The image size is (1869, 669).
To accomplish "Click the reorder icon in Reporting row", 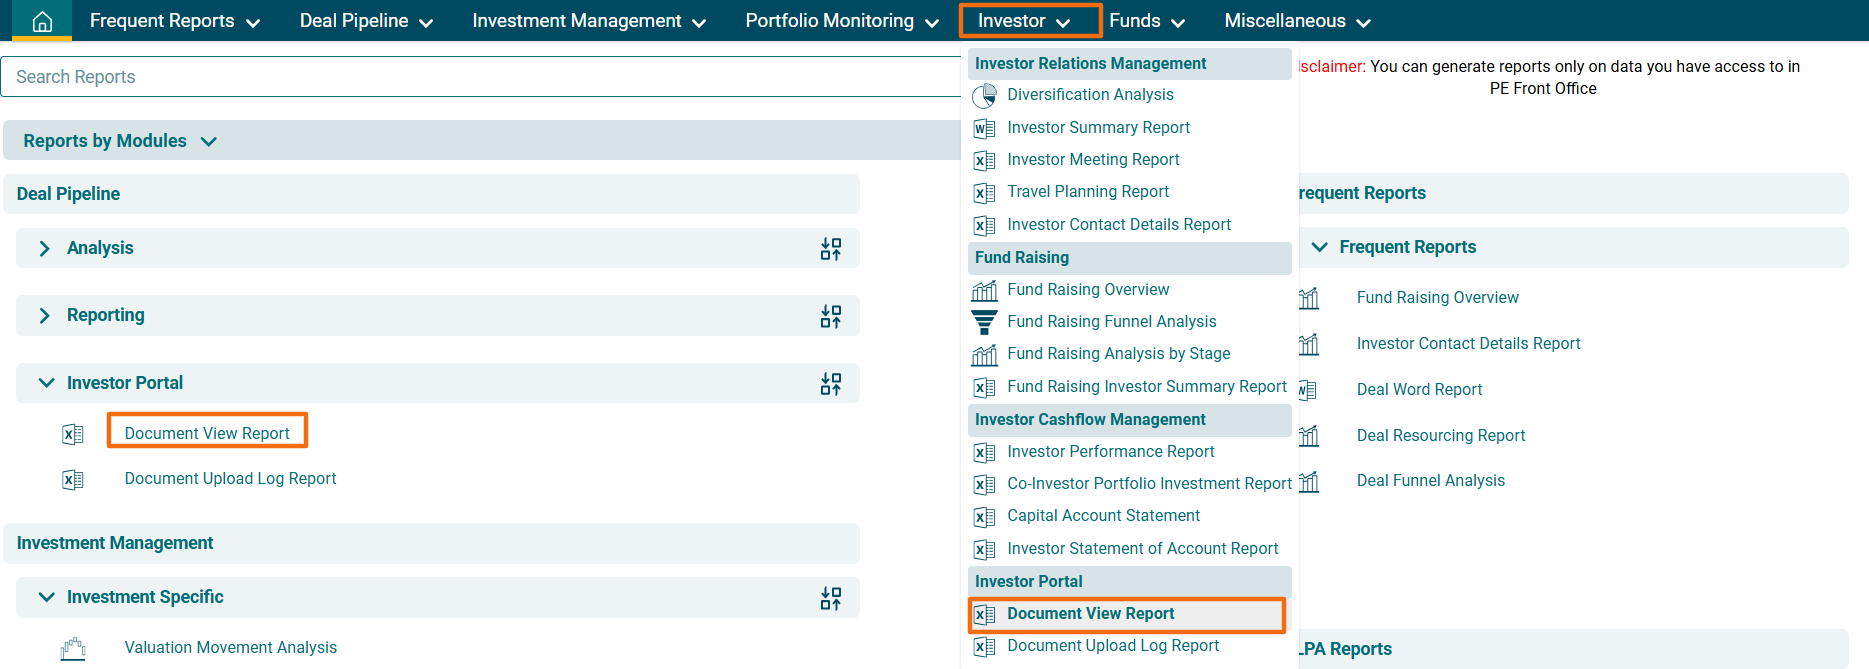I will pos(830,316).
